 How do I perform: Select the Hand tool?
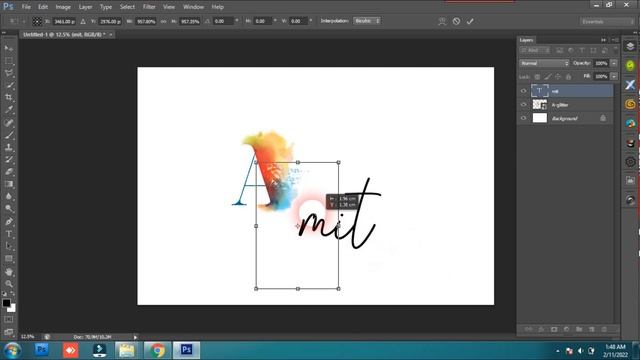click(x=9, y=271)
